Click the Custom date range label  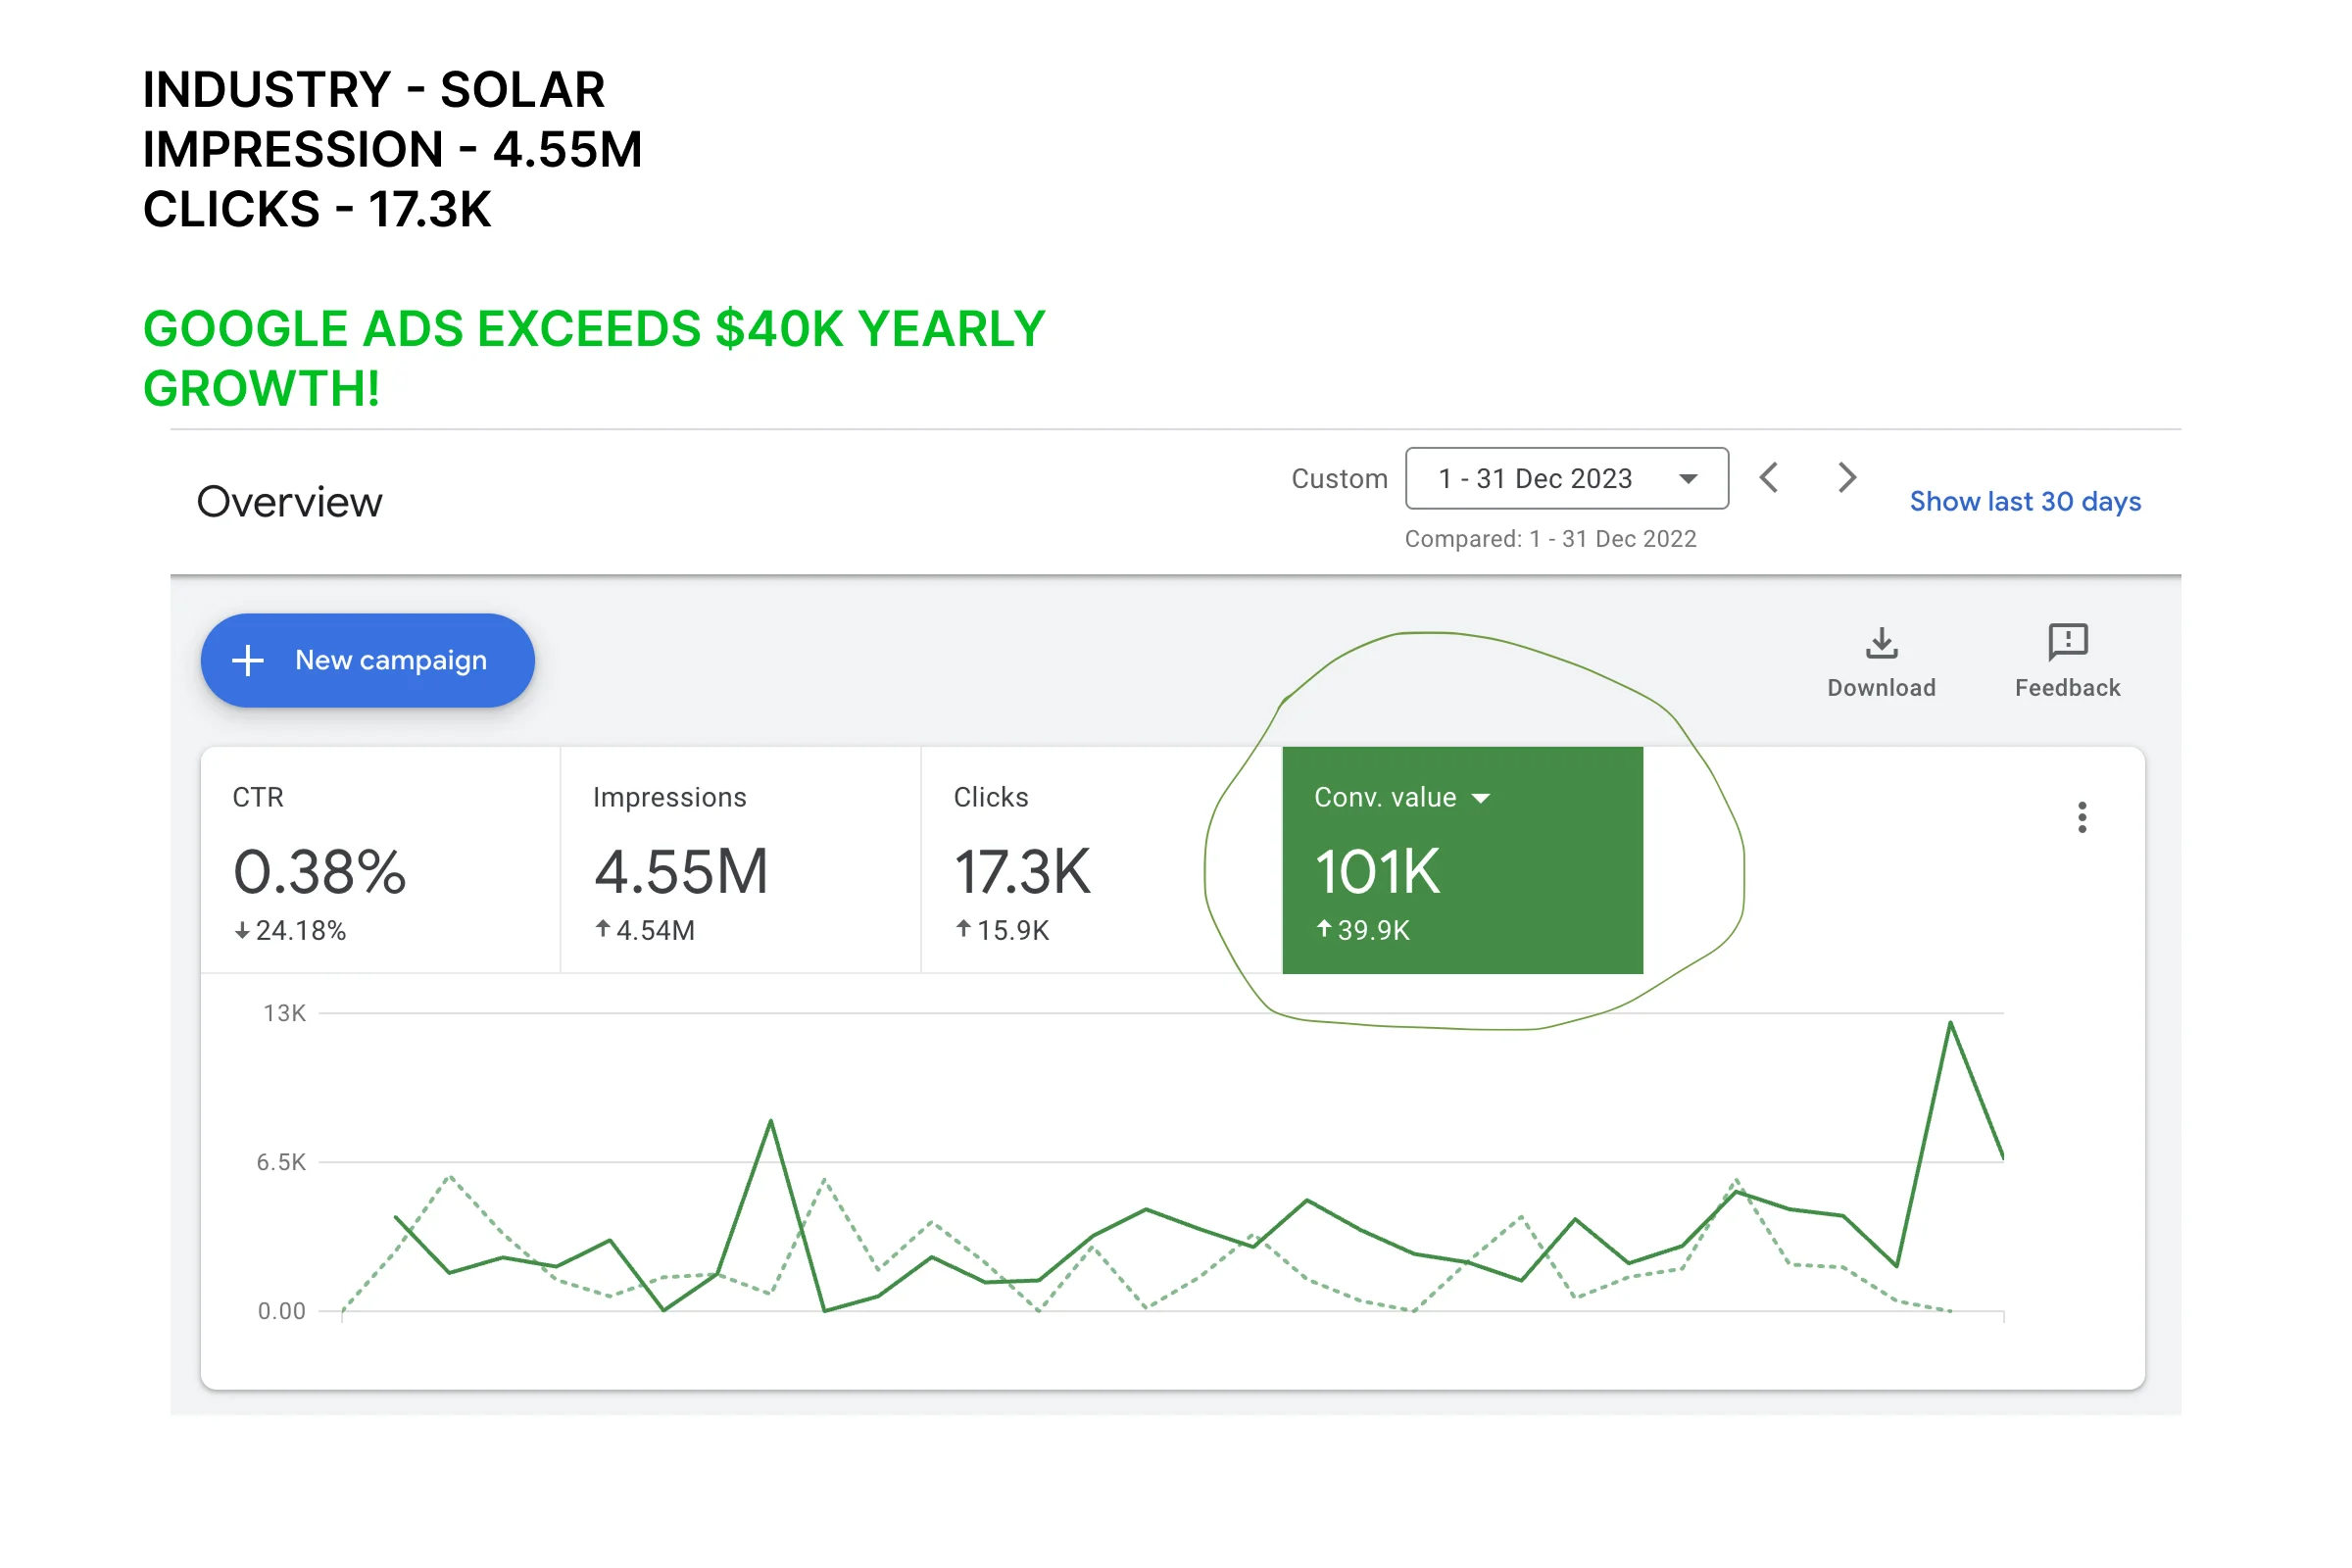(1339, 479)
